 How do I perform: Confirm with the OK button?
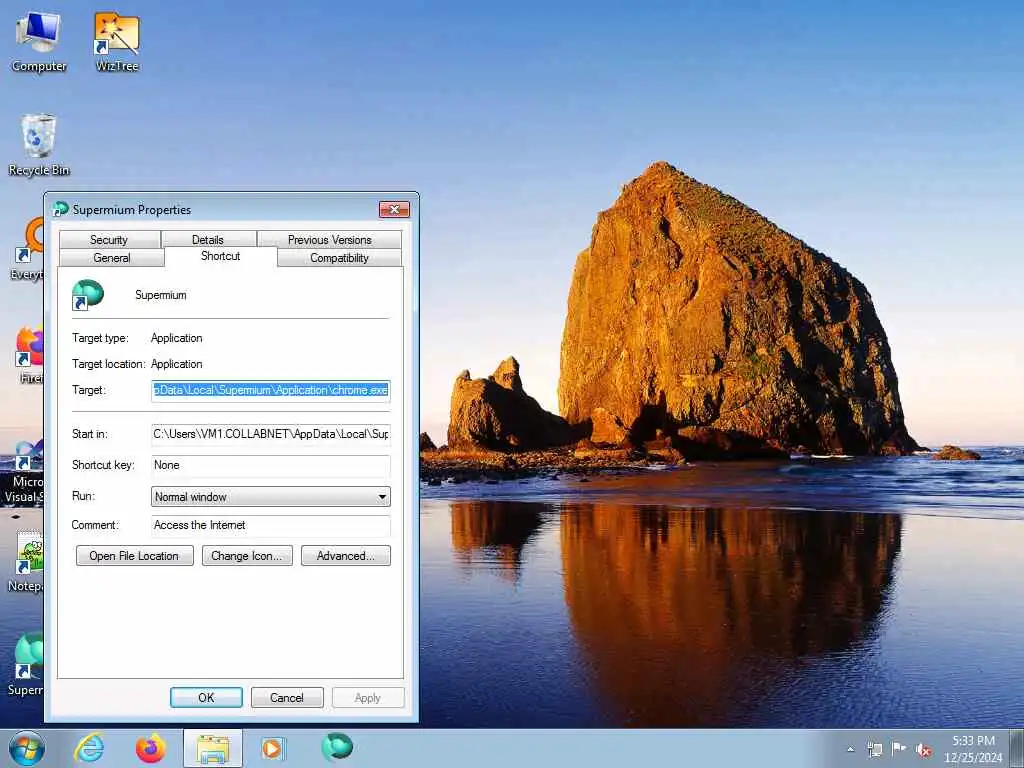click(206, 697)
